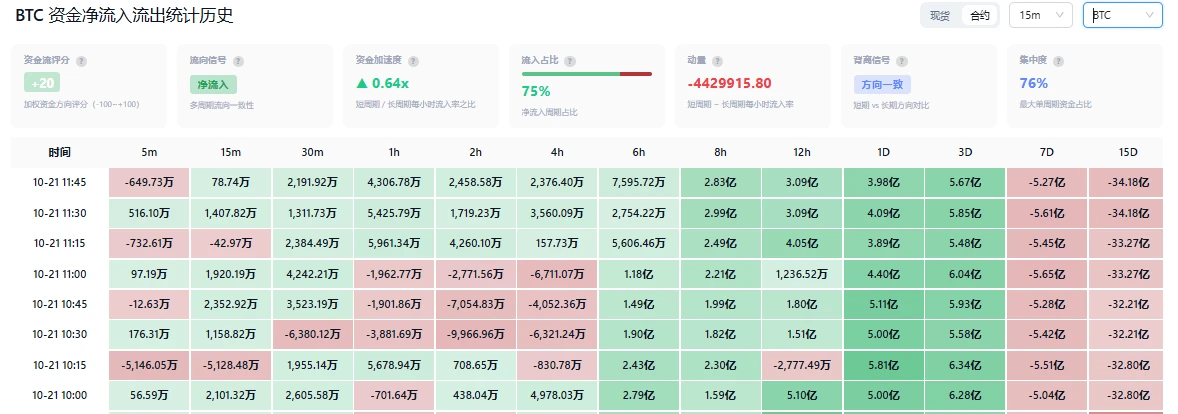
Task: Click the -9,966.96万 cell
Action: point(476,334)
